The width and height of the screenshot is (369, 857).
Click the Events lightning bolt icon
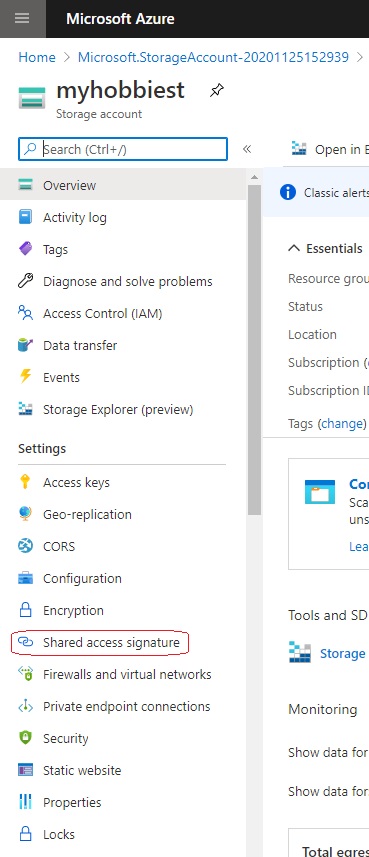coord(26,377)
